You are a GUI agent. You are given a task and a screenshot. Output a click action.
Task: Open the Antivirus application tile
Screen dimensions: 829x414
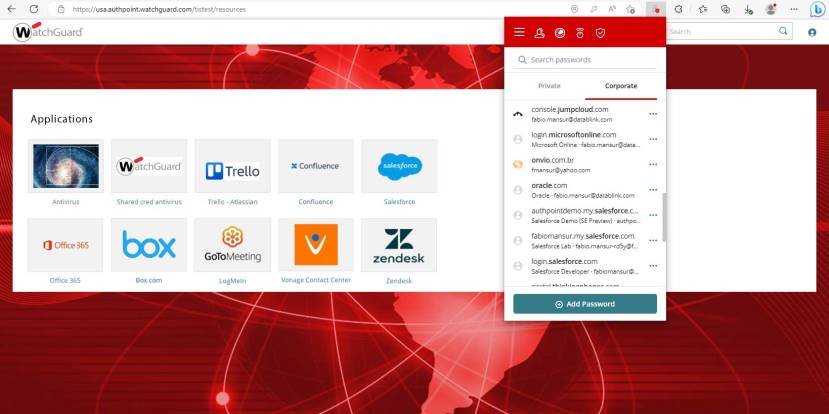click(66, 166)
